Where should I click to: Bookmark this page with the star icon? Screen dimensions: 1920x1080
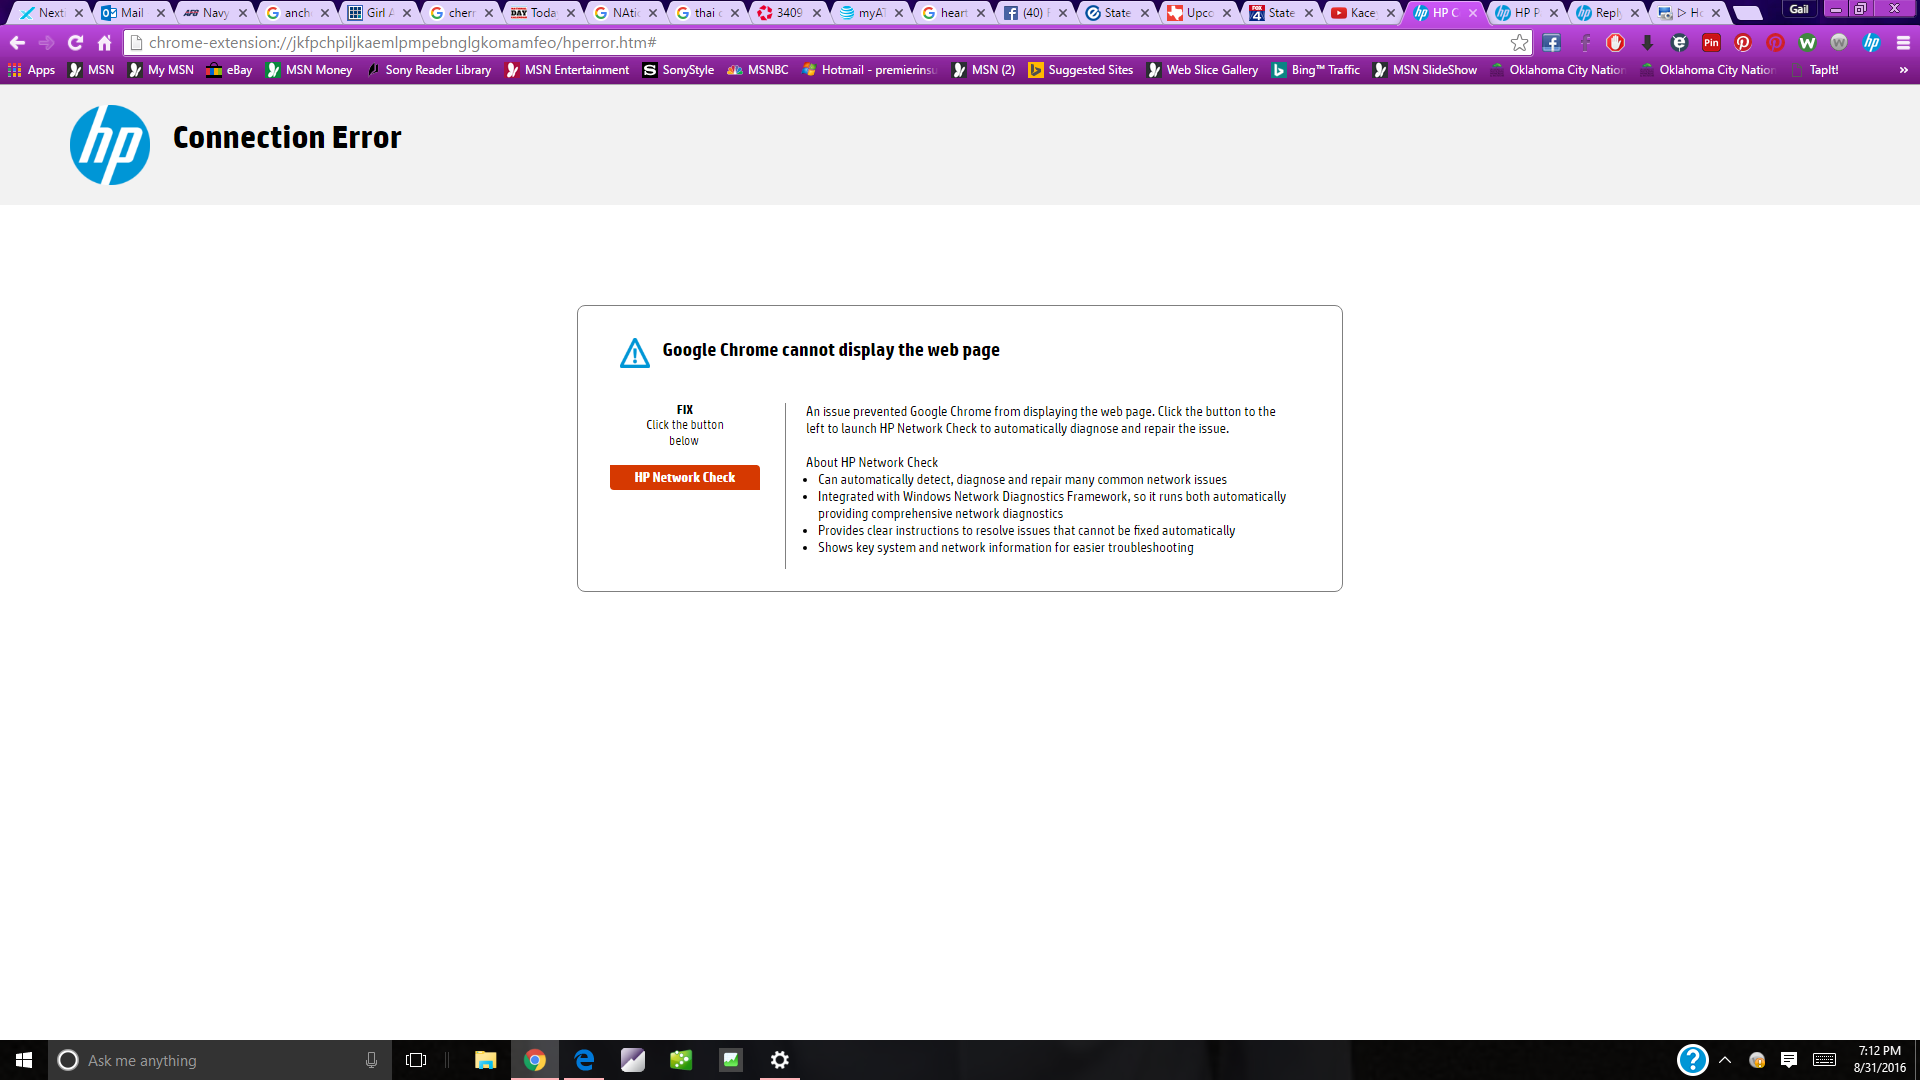tap(1519, 43)
